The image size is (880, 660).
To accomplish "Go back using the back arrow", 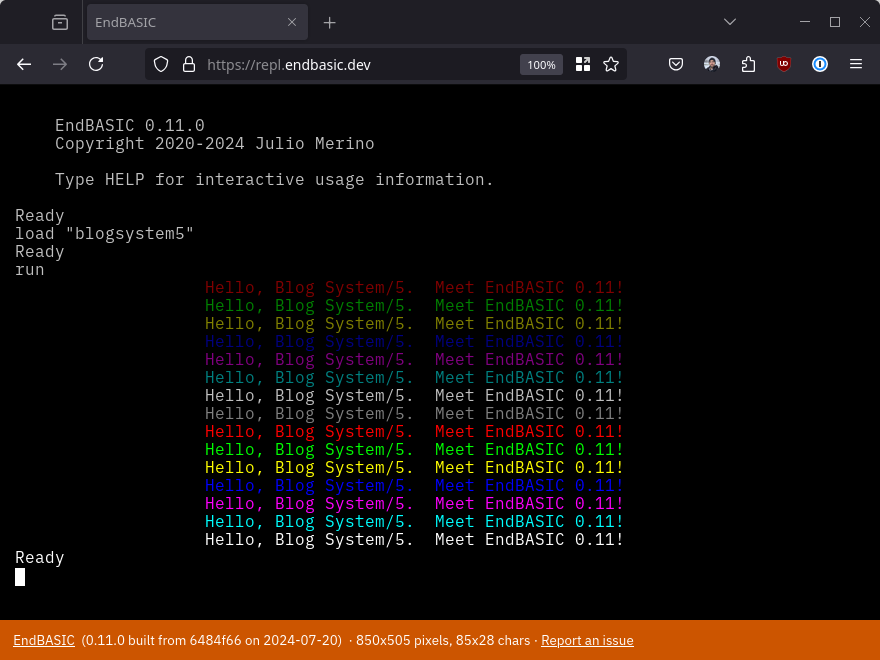I will pos(24,65).
